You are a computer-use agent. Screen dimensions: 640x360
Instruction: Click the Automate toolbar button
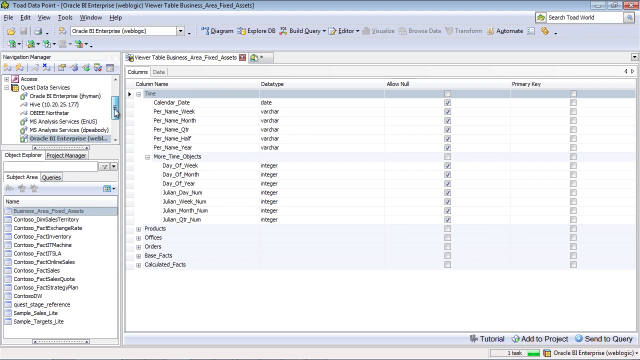pyautogui.click(x=505, y=31)
